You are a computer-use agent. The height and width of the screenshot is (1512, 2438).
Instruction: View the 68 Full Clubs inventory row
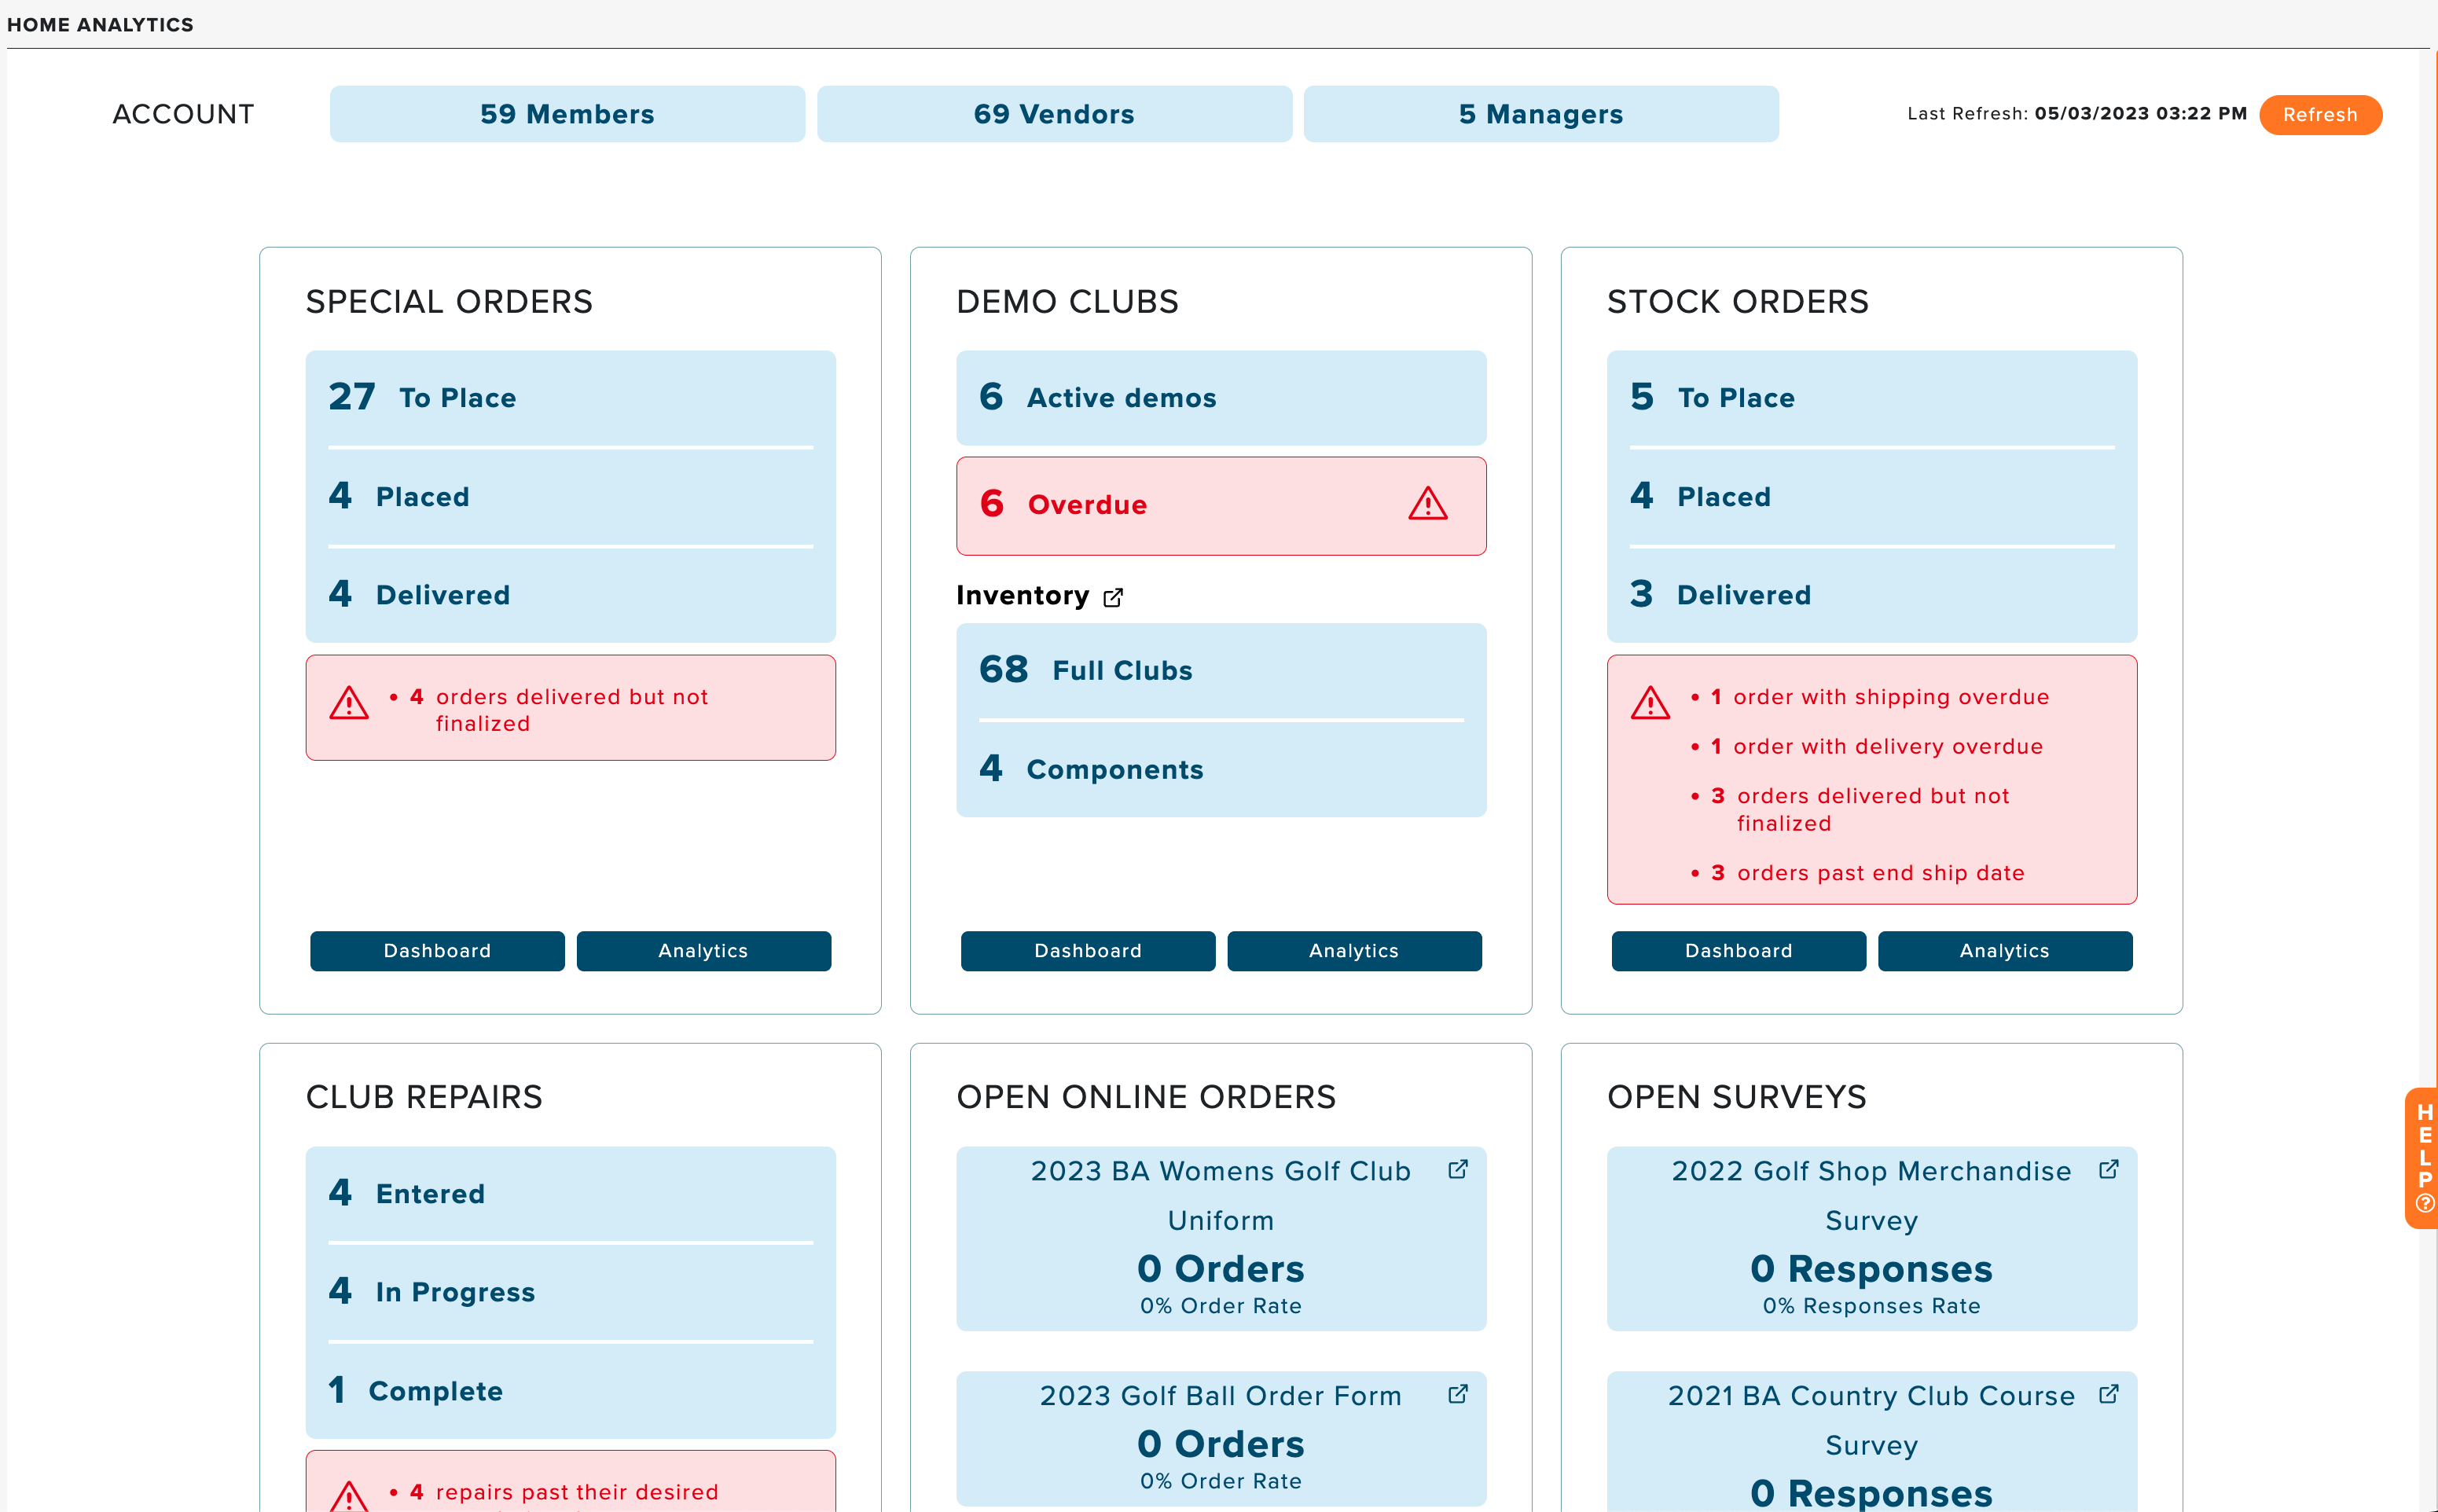click(1221, 670)
